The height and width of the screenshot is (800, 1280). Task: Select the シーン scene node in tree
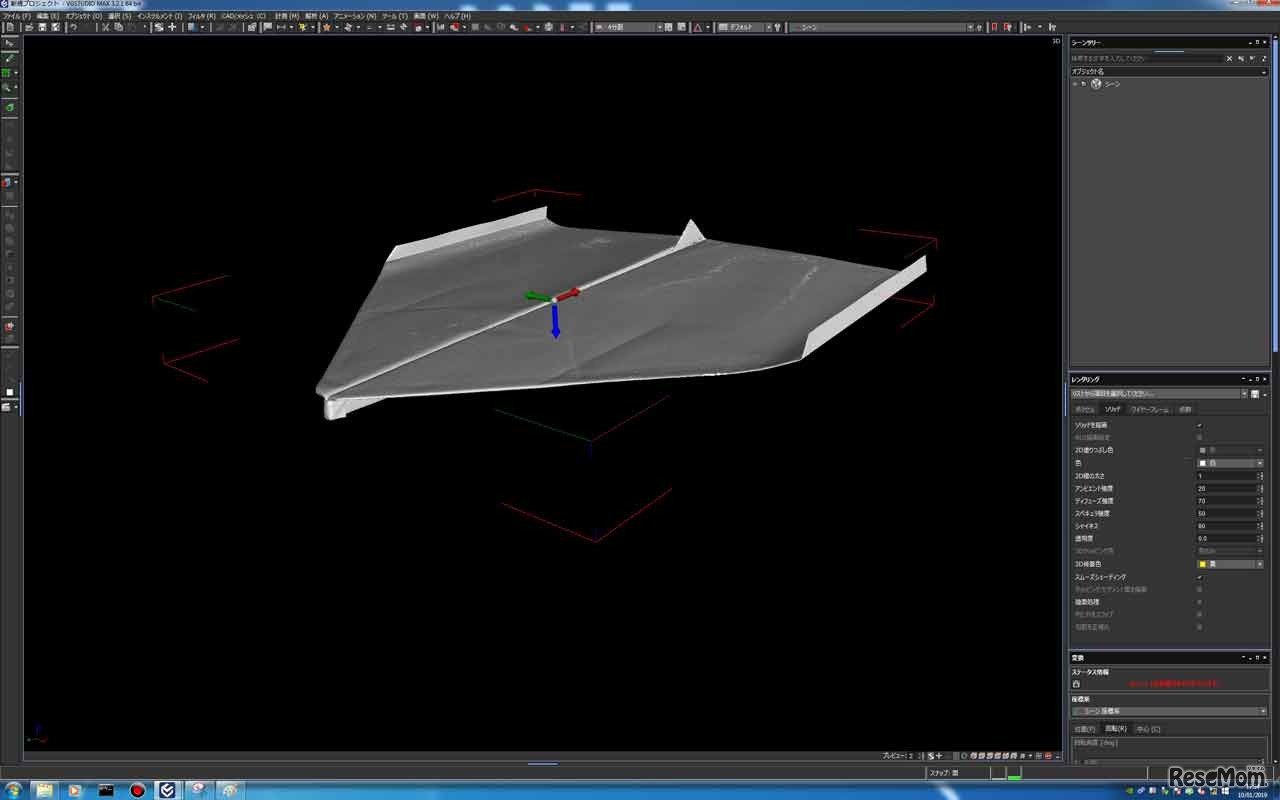pyautogui.click(x=1112, y=84)
